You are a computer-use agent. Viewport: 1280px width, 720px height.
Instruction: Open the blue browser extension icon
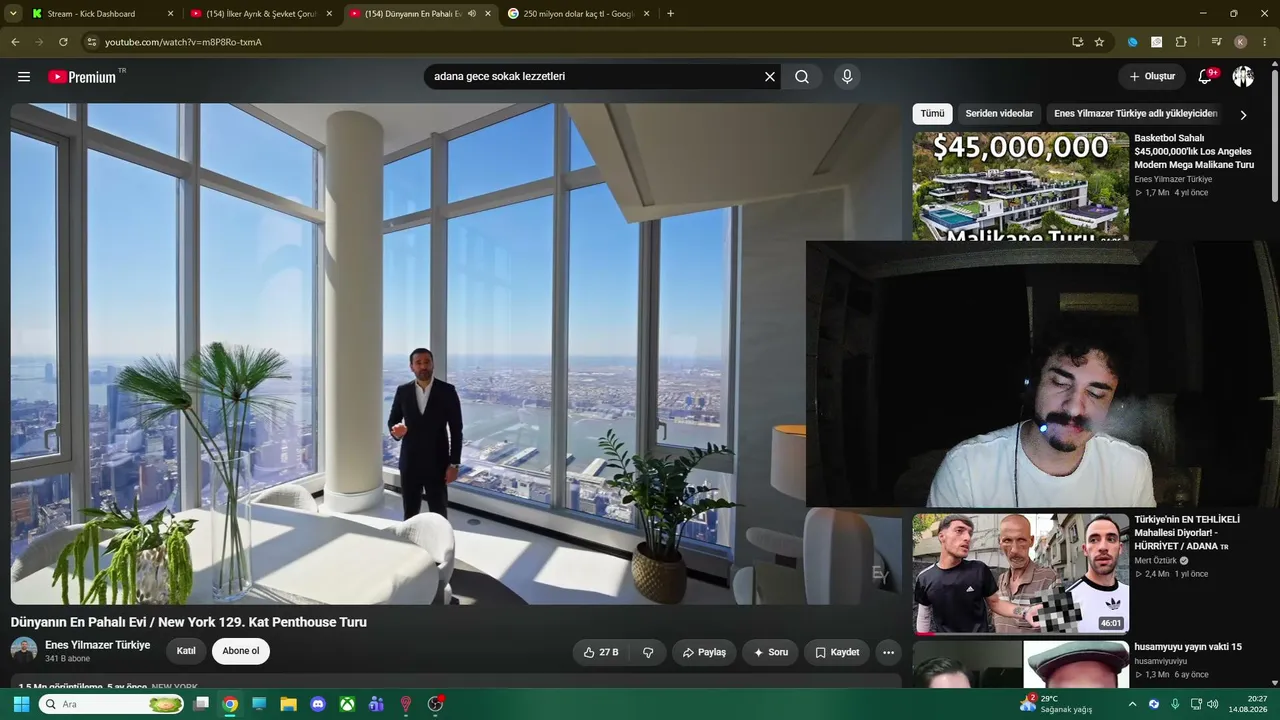point(1133,42)
